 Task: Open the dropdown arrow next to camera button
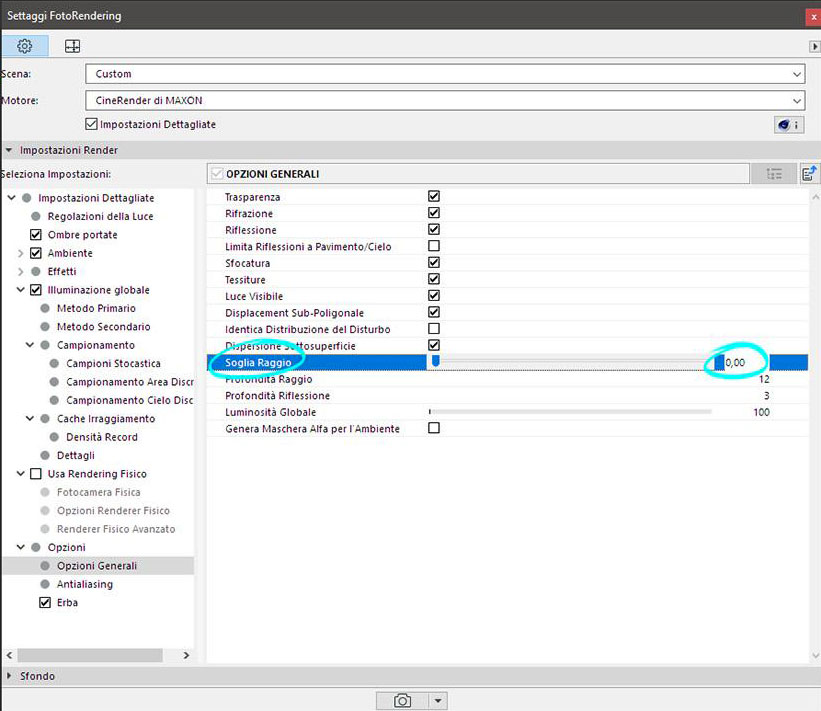click(x=438, y=701)
